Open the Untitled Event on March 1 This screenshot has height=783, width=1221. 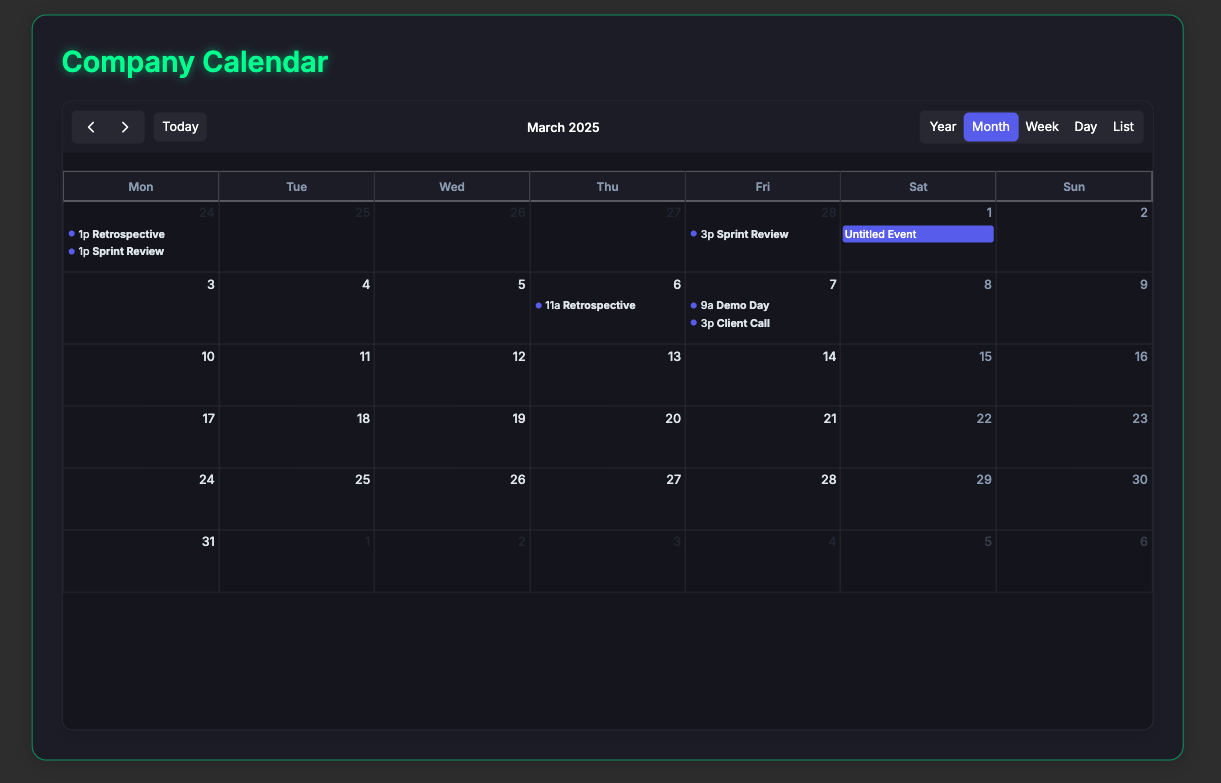click(917, 234)
